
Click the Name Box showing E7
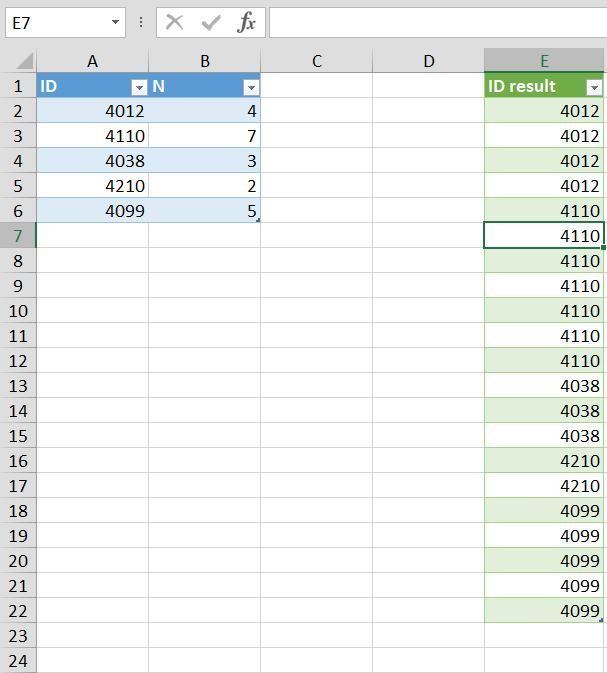(65, 22)
